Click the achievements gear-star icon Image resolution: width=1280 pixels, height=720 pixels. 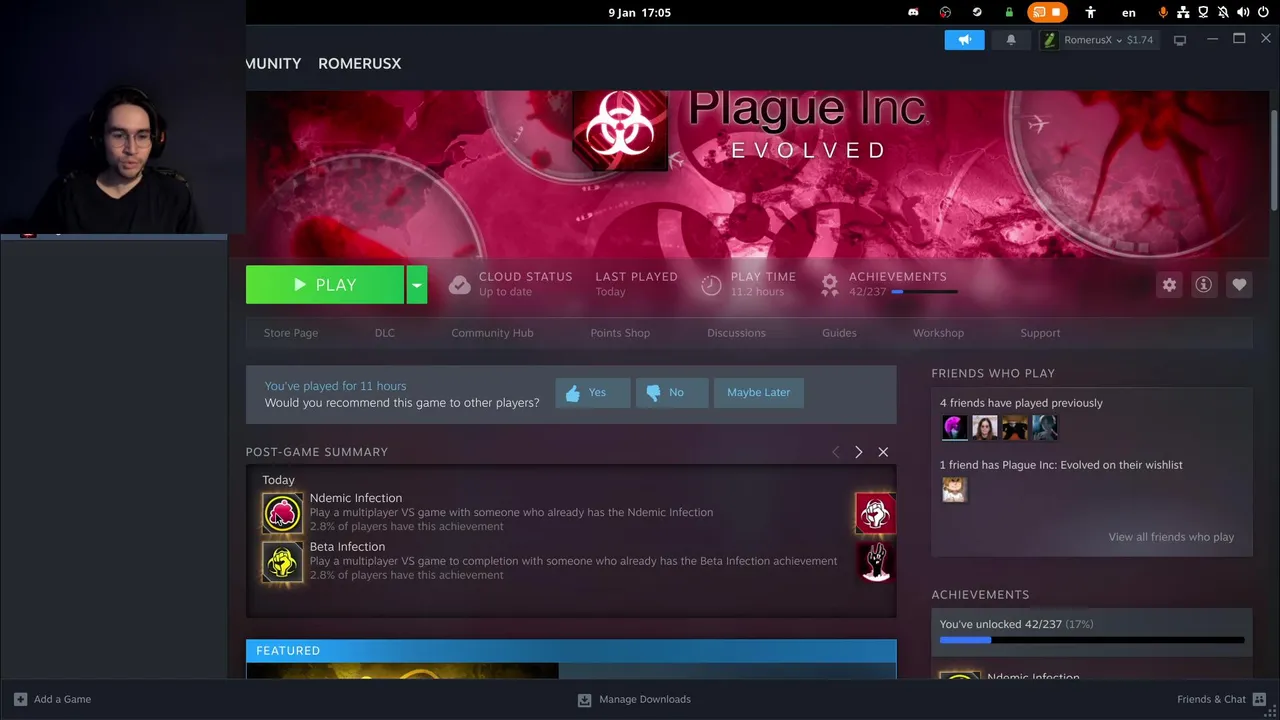(829, 285)
